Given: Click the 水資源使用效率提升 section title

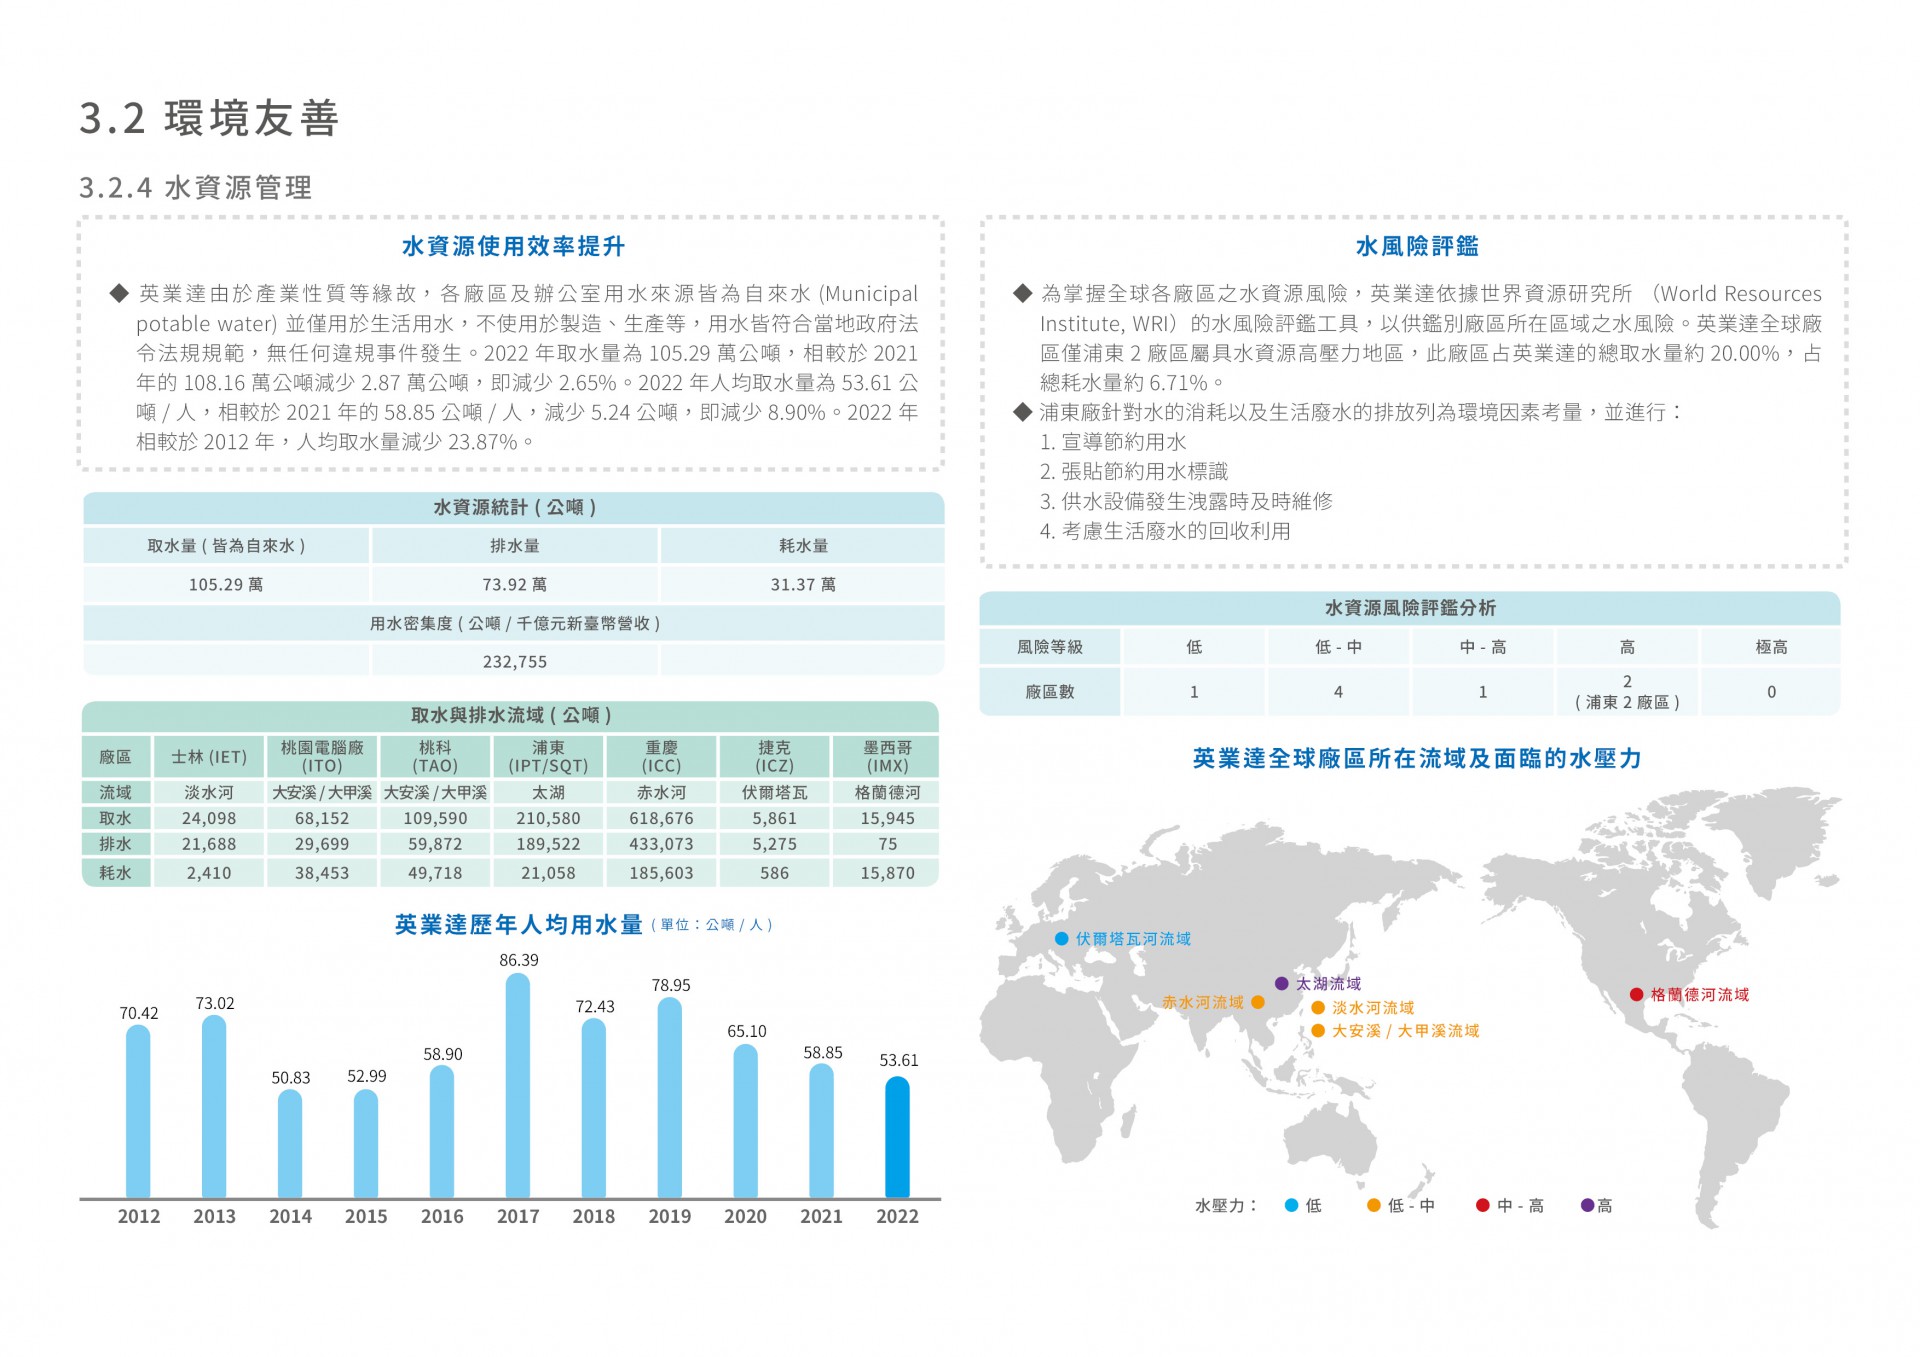Looking at the screenshot, I should tap(513, 246).
